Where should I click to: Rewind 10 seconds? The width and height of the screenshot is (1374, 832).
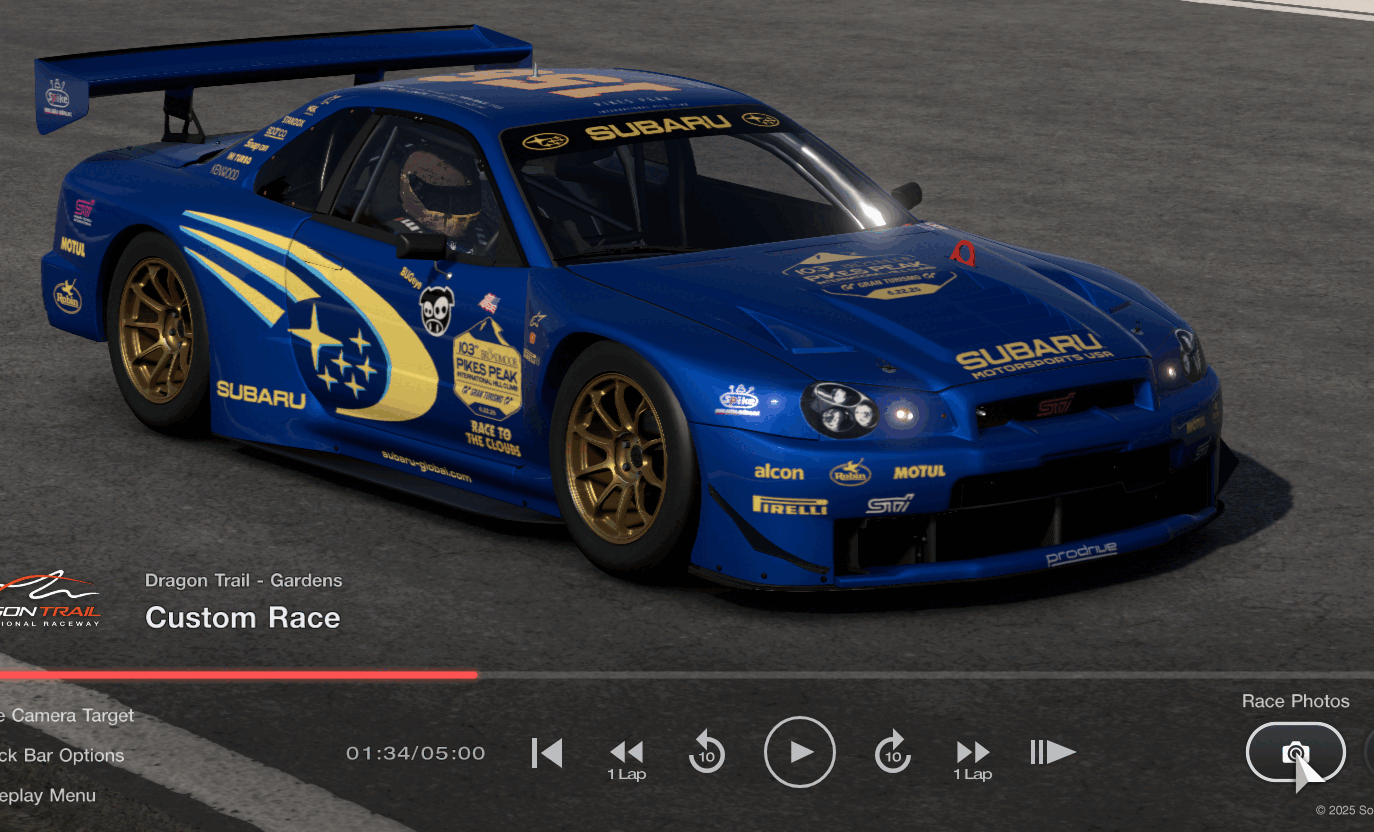707,752
